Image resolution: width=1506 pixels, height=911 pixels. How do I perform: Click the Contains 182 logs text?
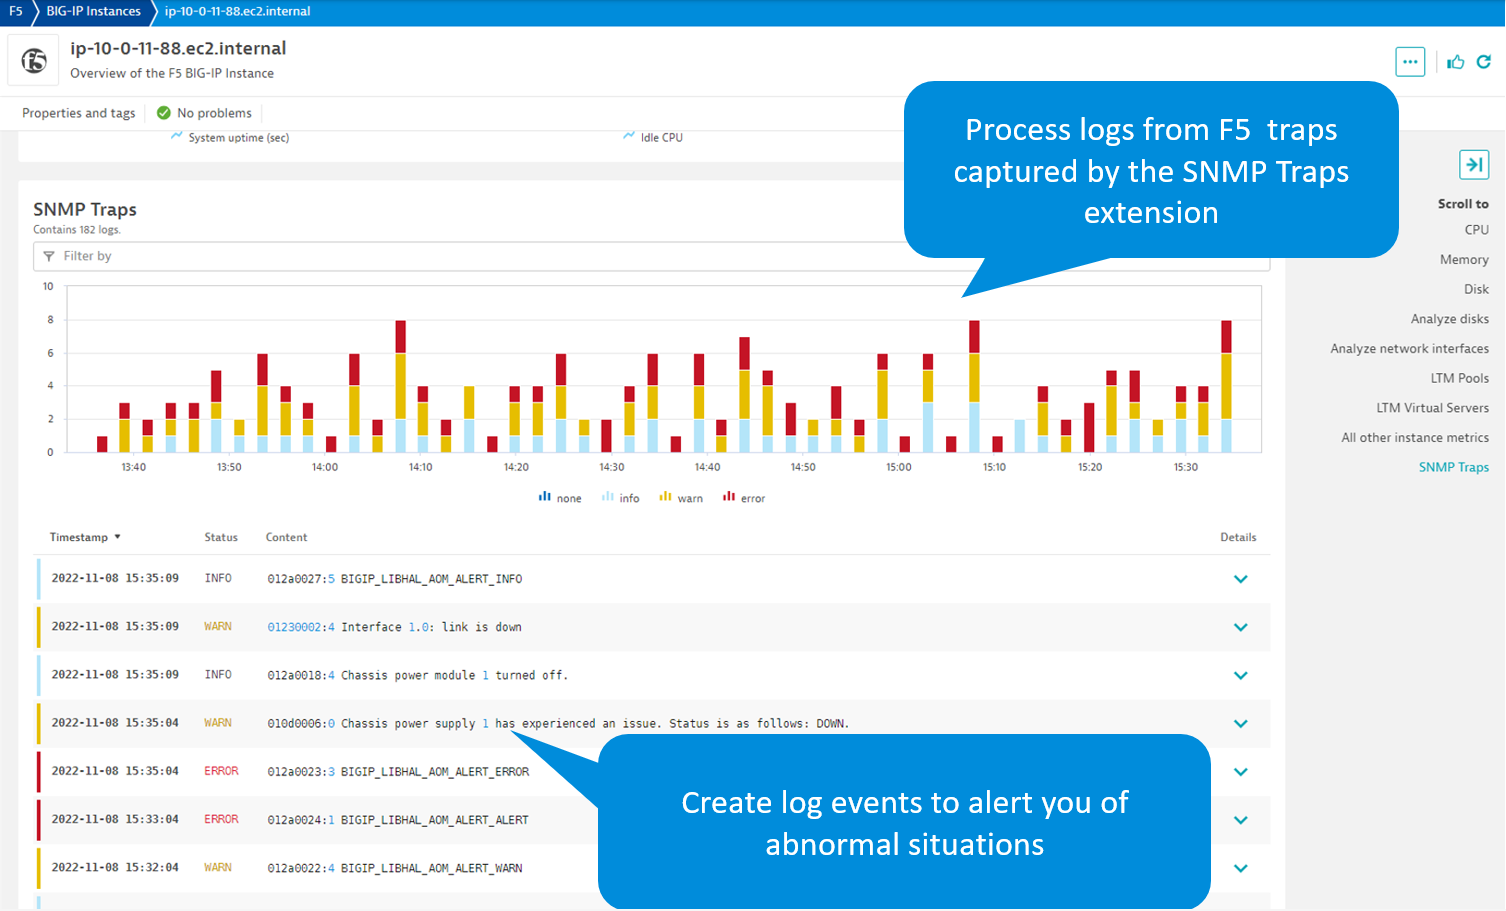tap(77, 230)
